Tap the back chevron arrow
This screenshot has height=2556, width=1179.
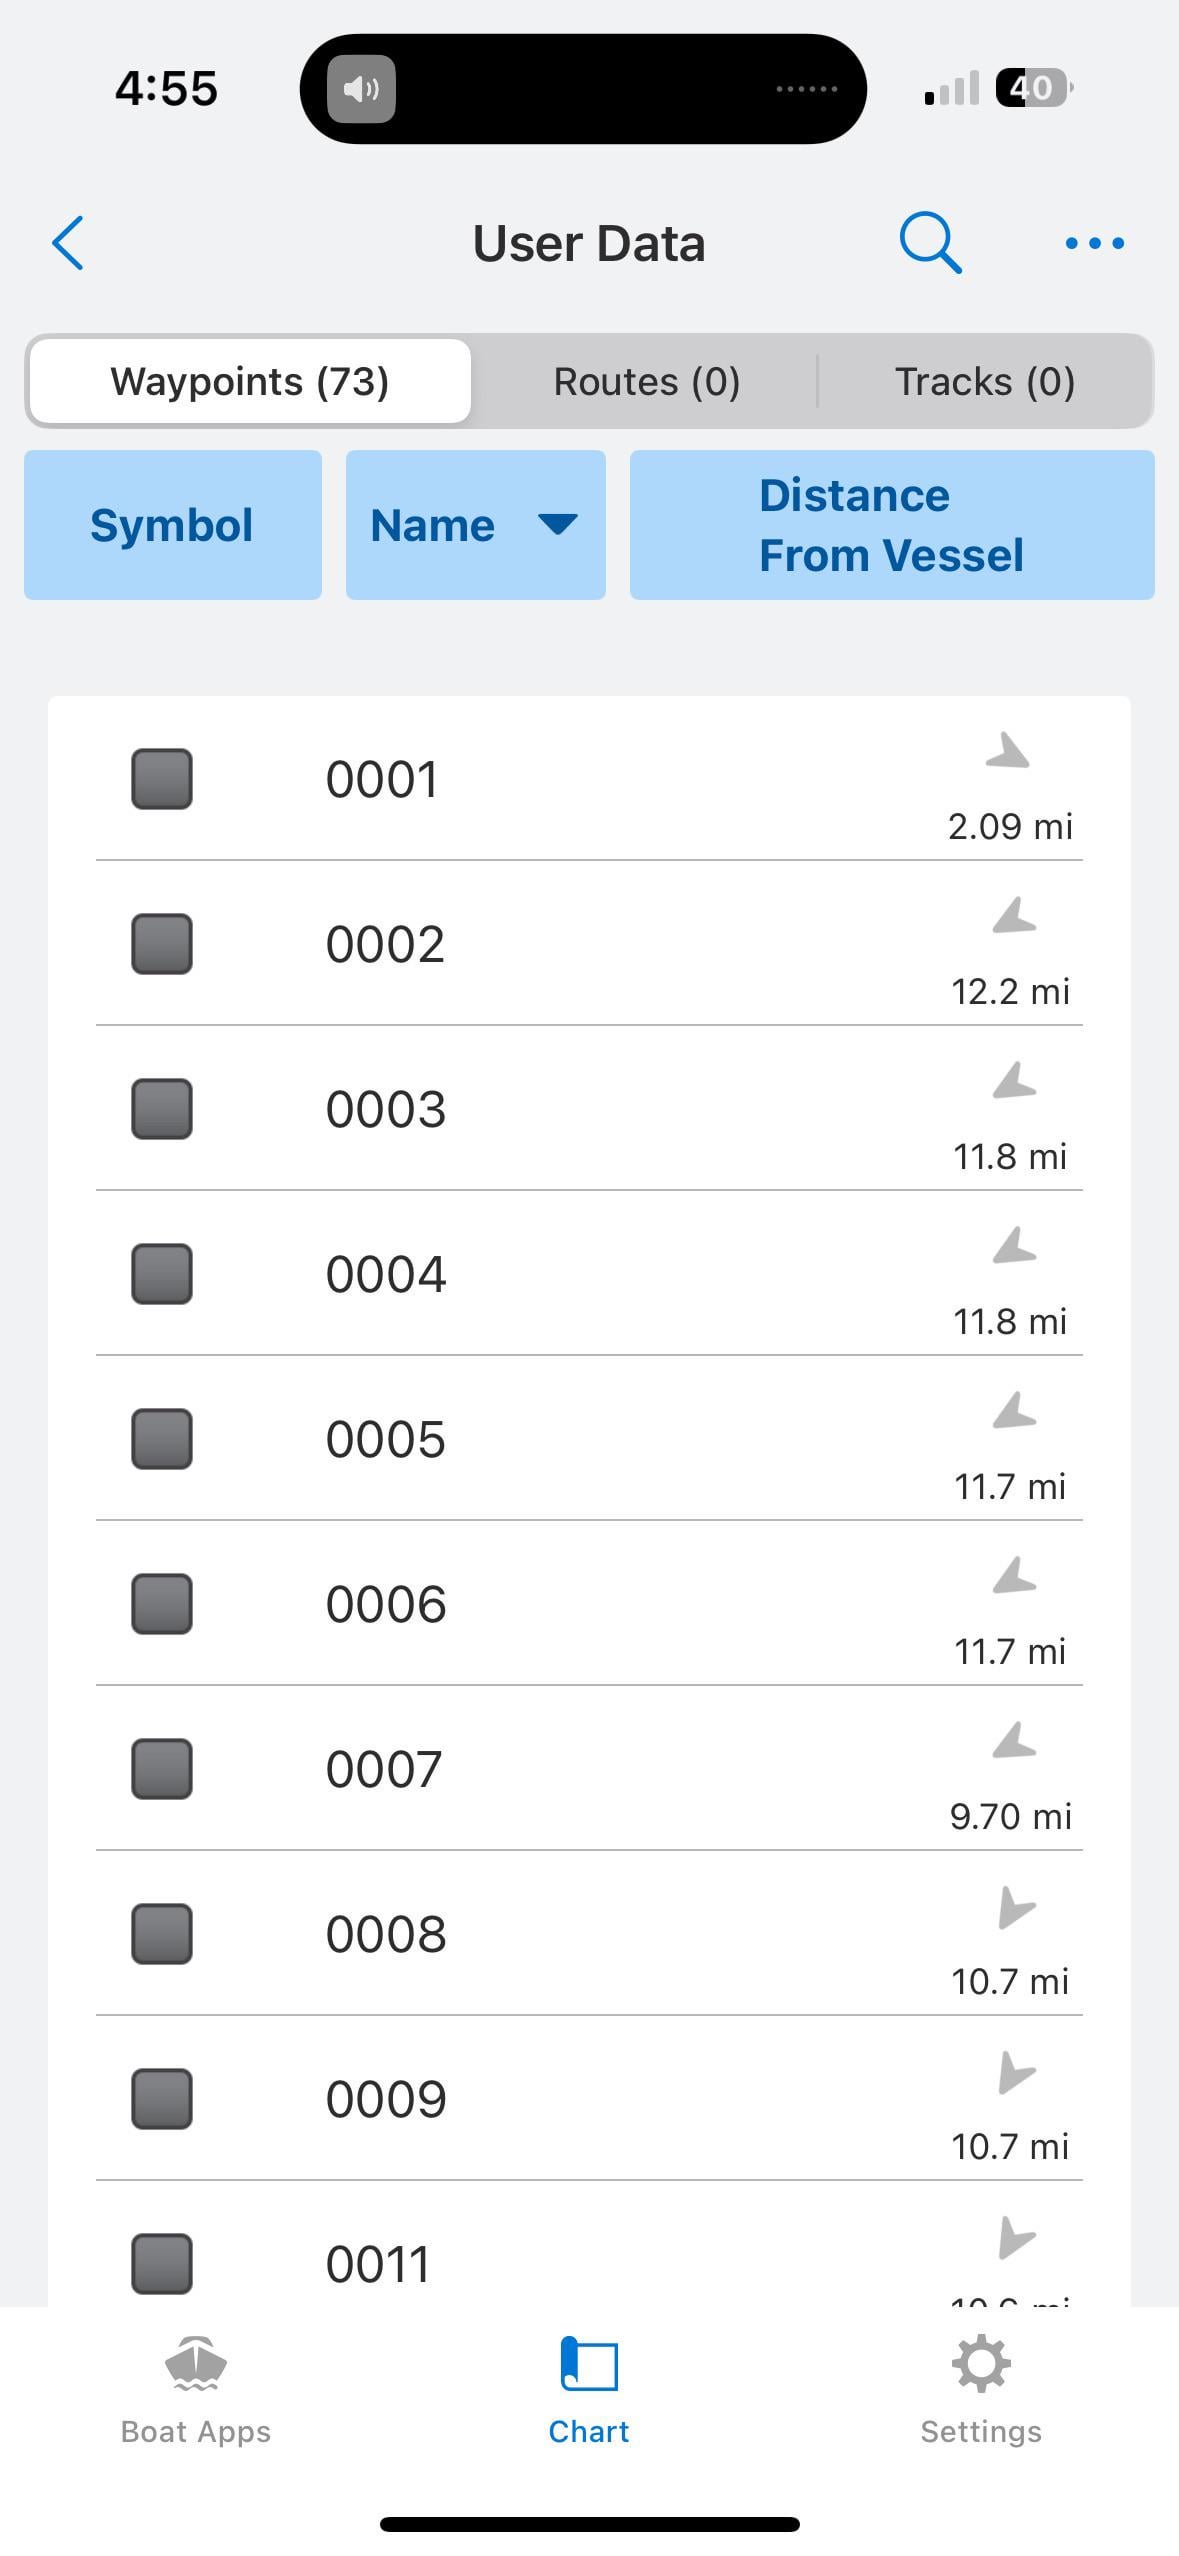point(68,243)
